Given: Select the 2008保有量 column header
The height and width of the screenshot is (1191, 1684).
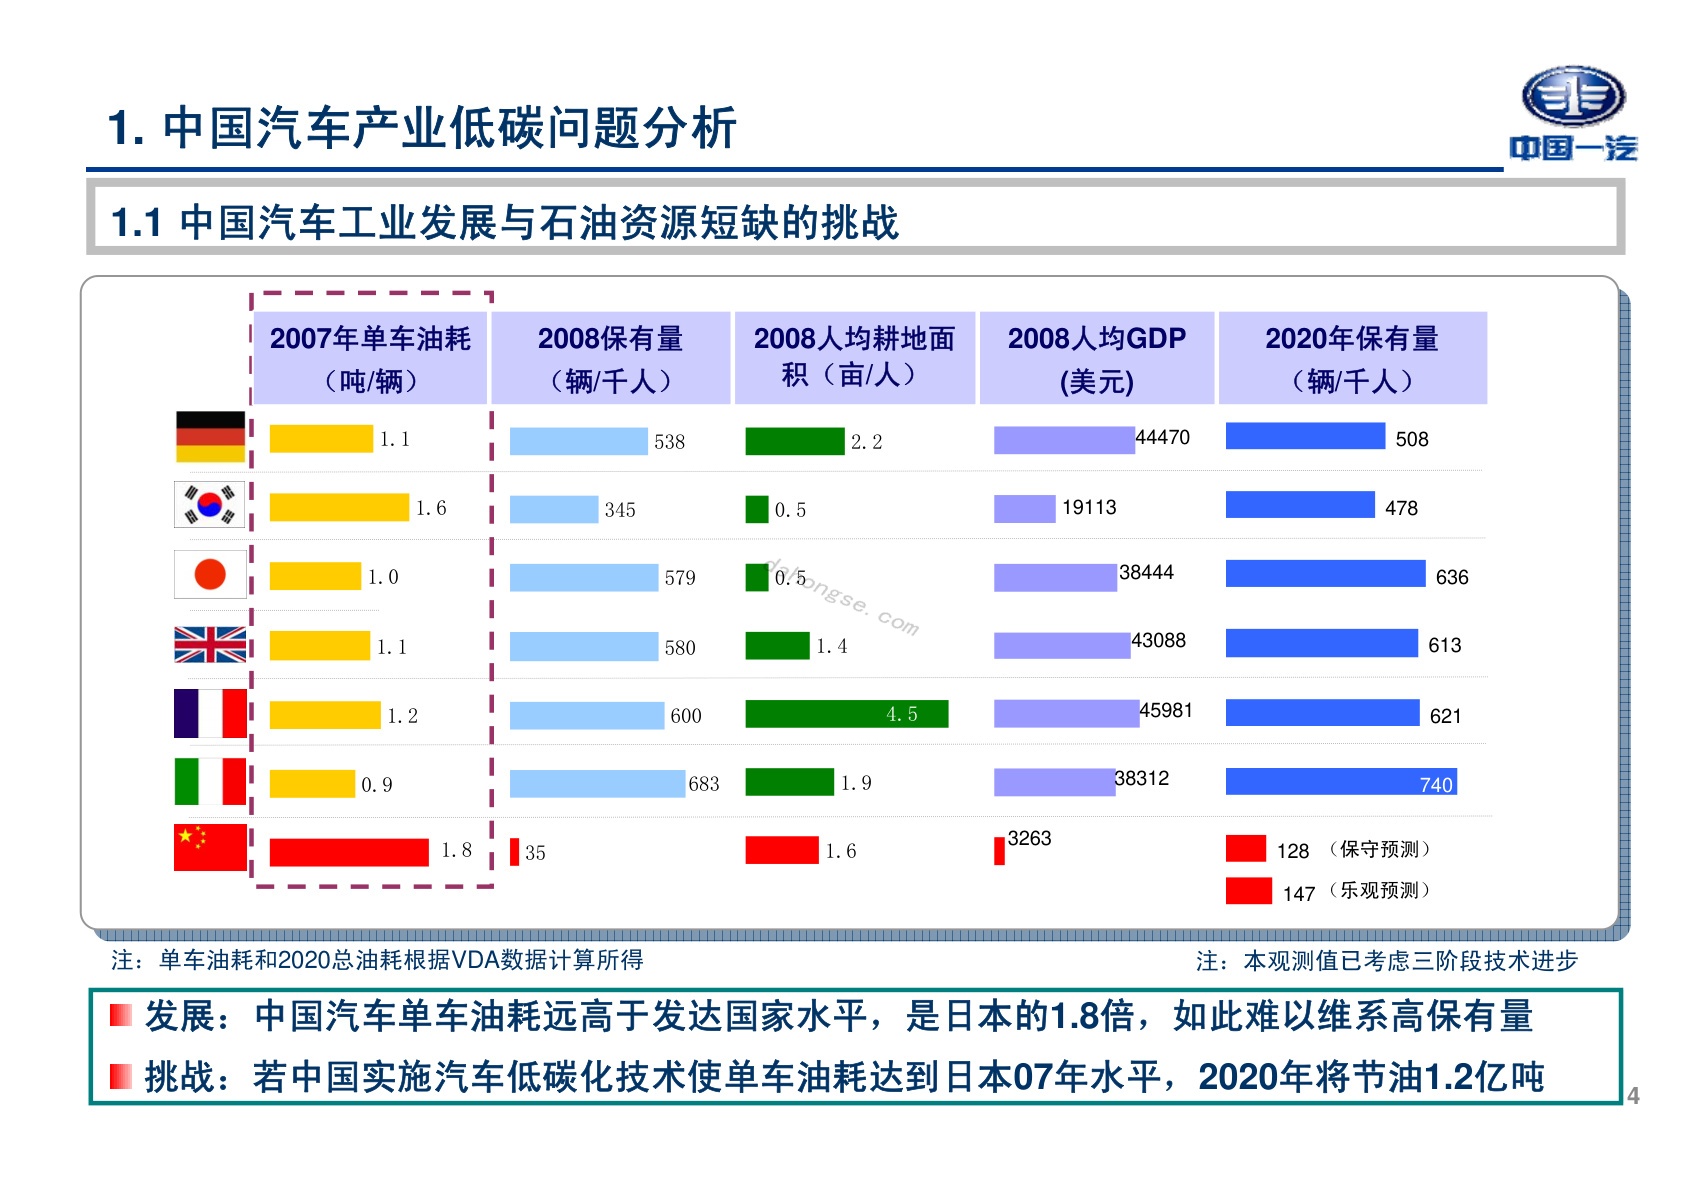Looking at the screenshot, I should 611,358.
